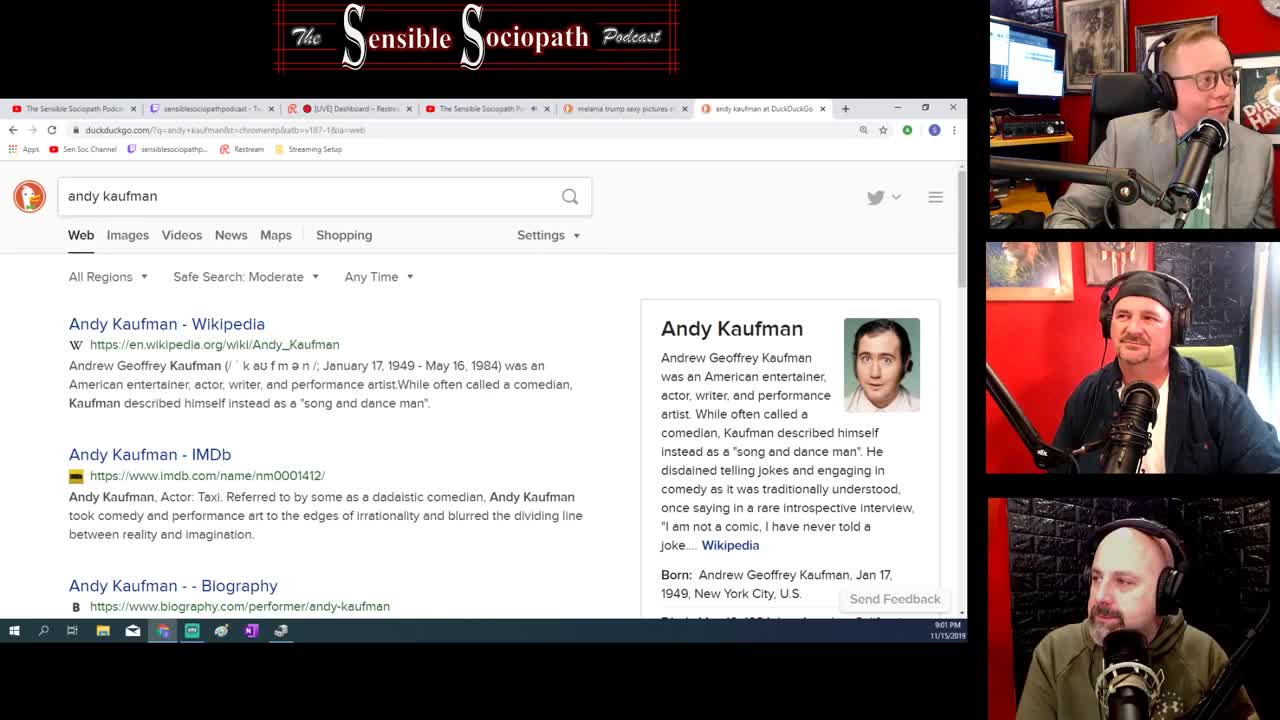Image resolution: width=1280 pixels, height=720 pixels.
Task: Click the imdb.com nm0001412 URL
Action: (207, 476)
